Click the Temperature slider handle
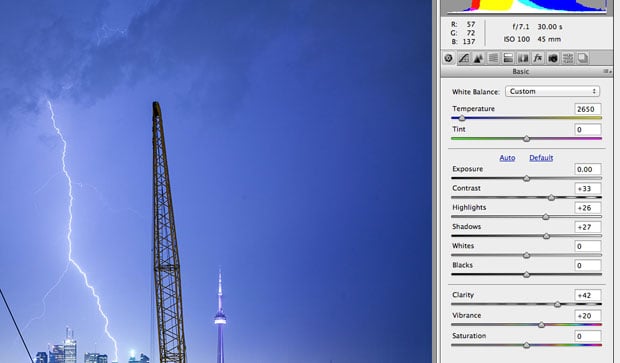This screenshot has height=363, width=620. [461, 118]
